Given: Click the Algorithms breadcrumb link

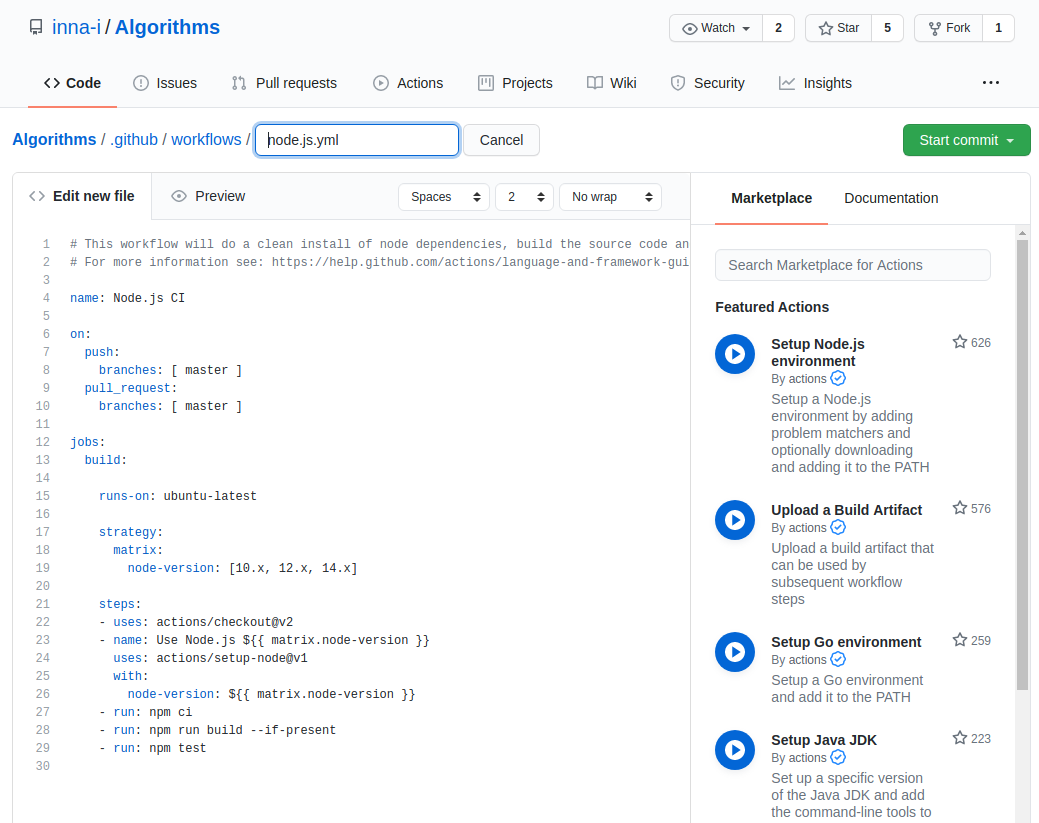Looking at the screenshot, I should tap(54, 140).
